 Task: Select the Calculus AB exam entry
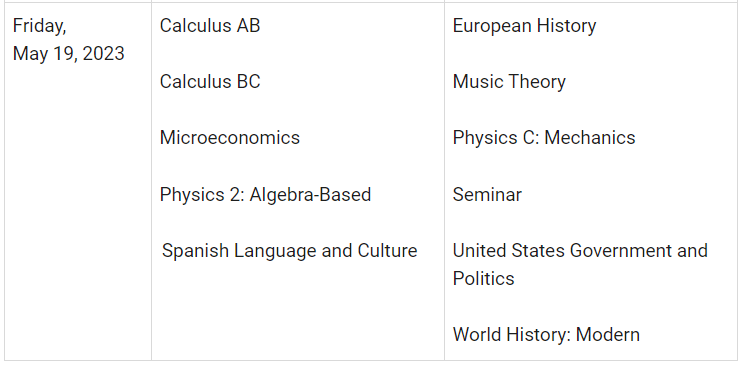210,26
